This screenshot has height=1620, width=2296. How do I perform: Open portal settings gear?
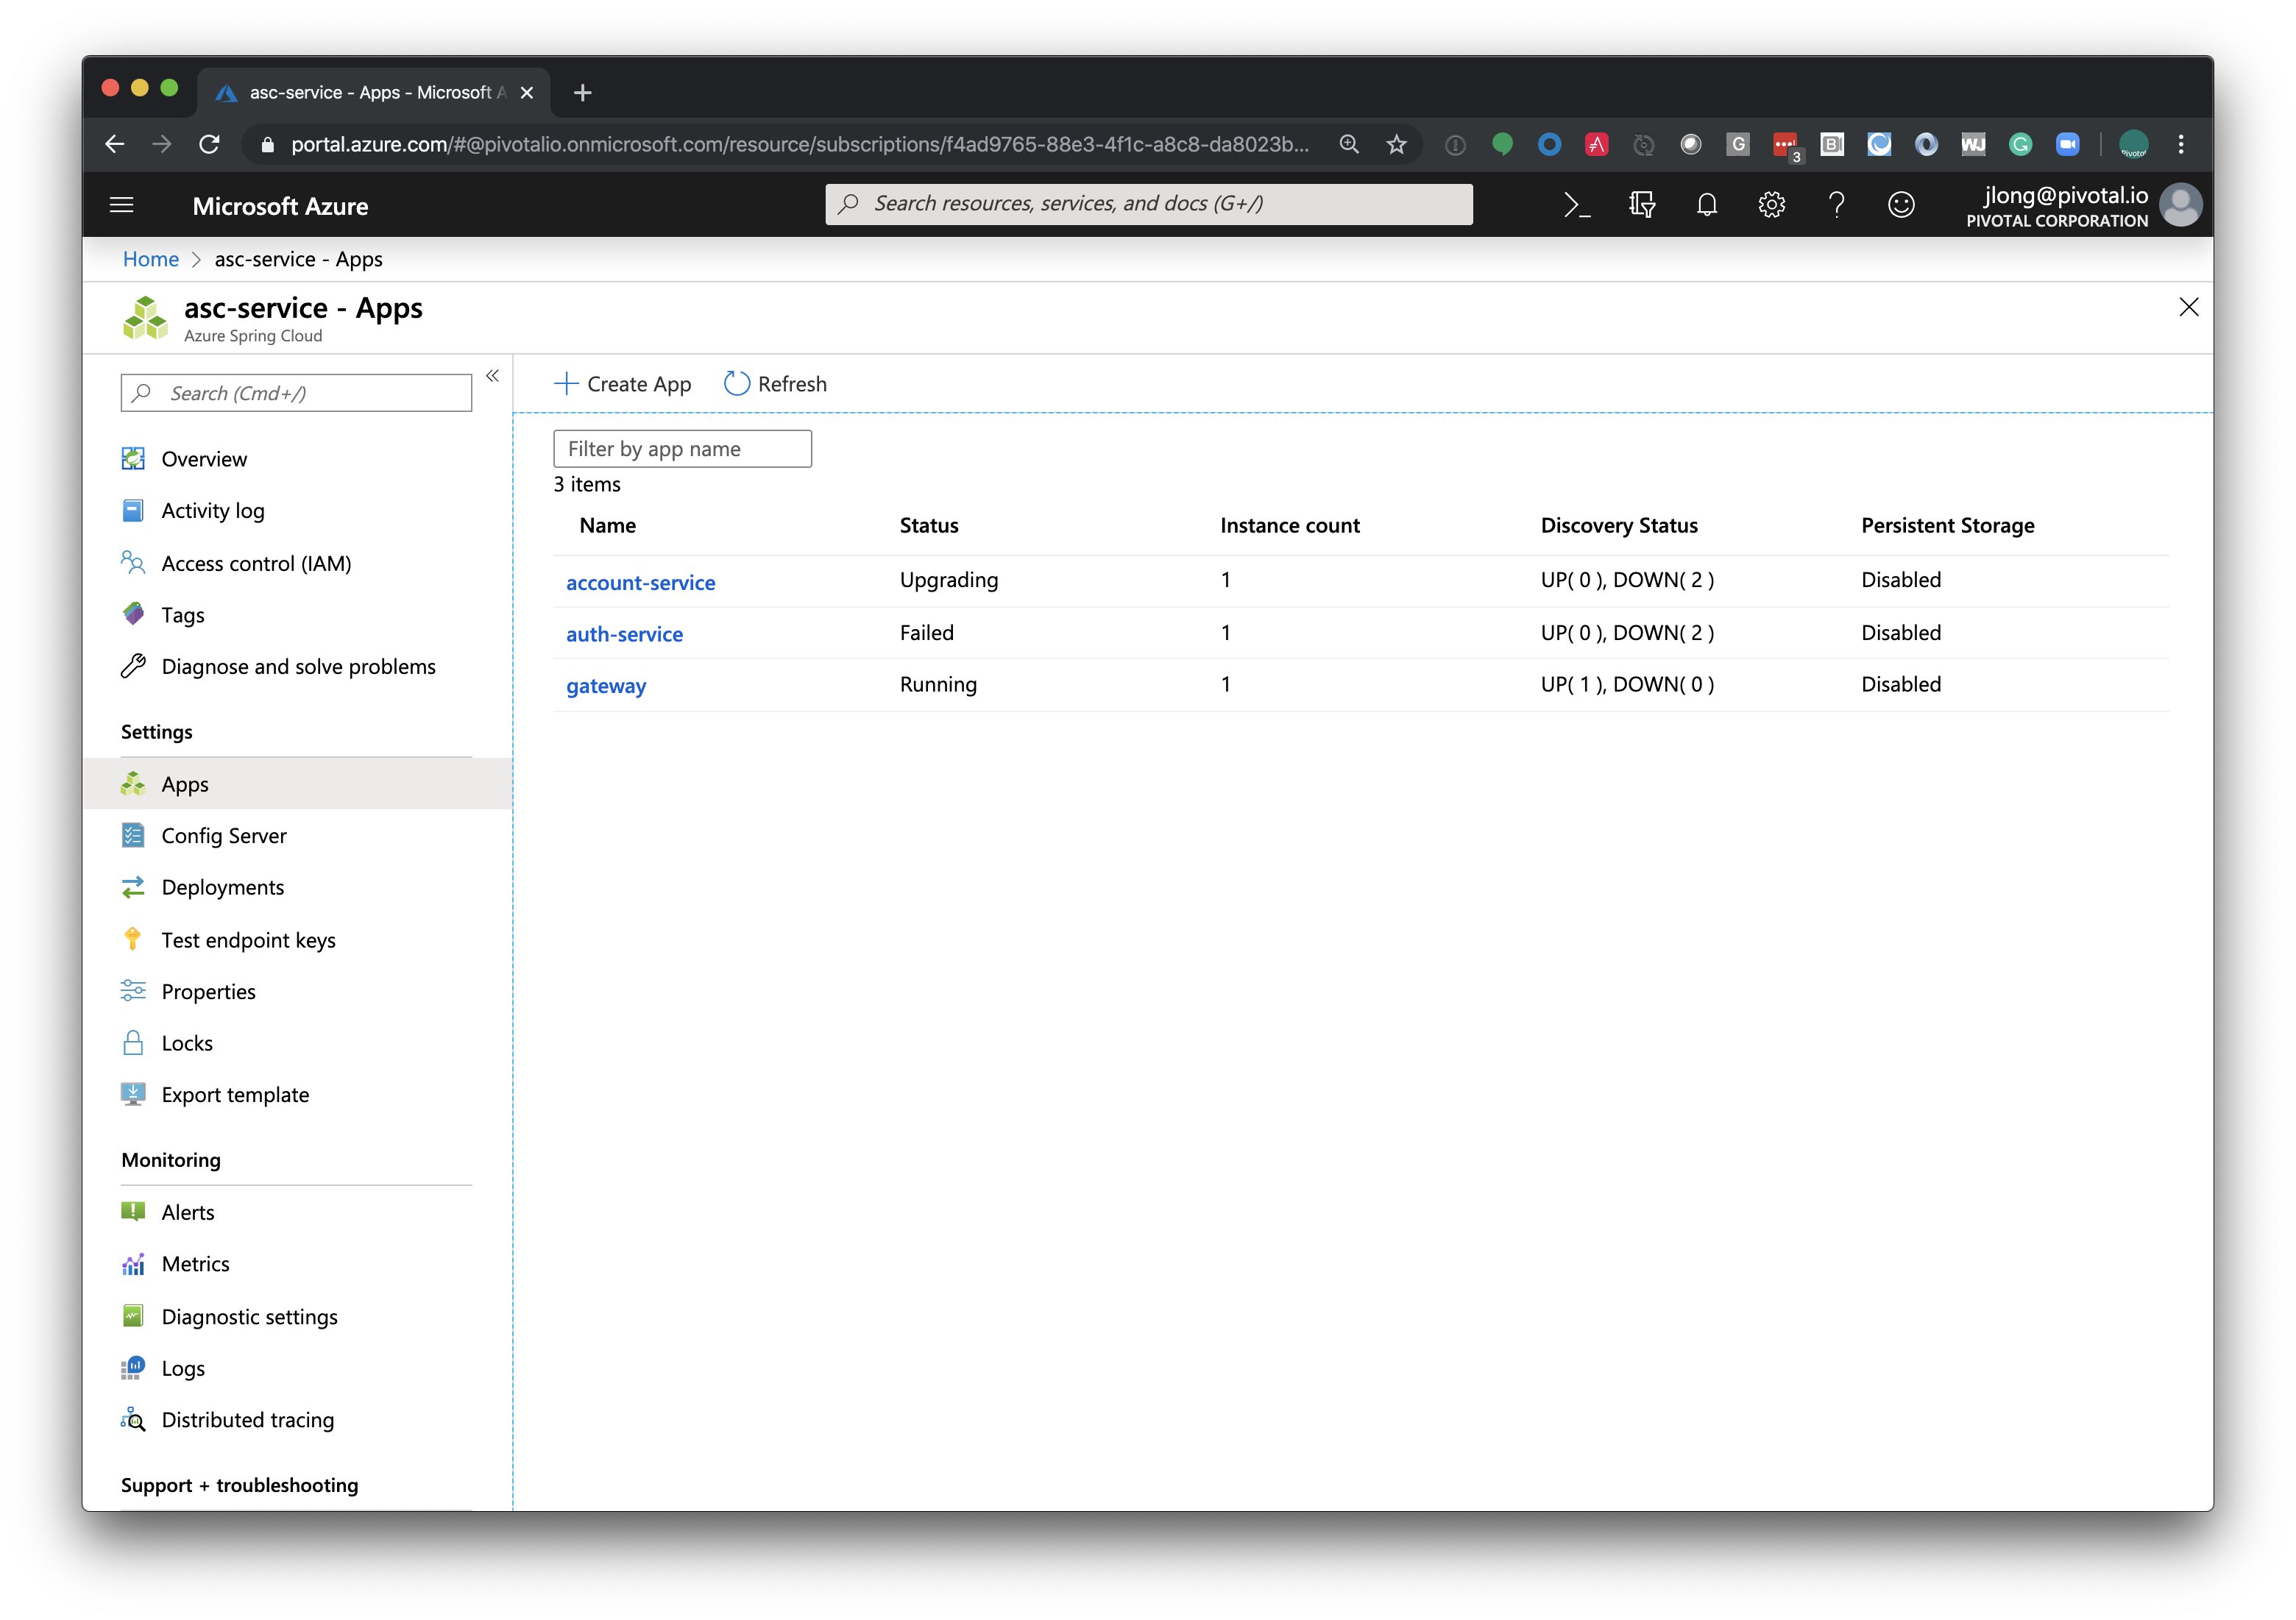coord(1772,205)
